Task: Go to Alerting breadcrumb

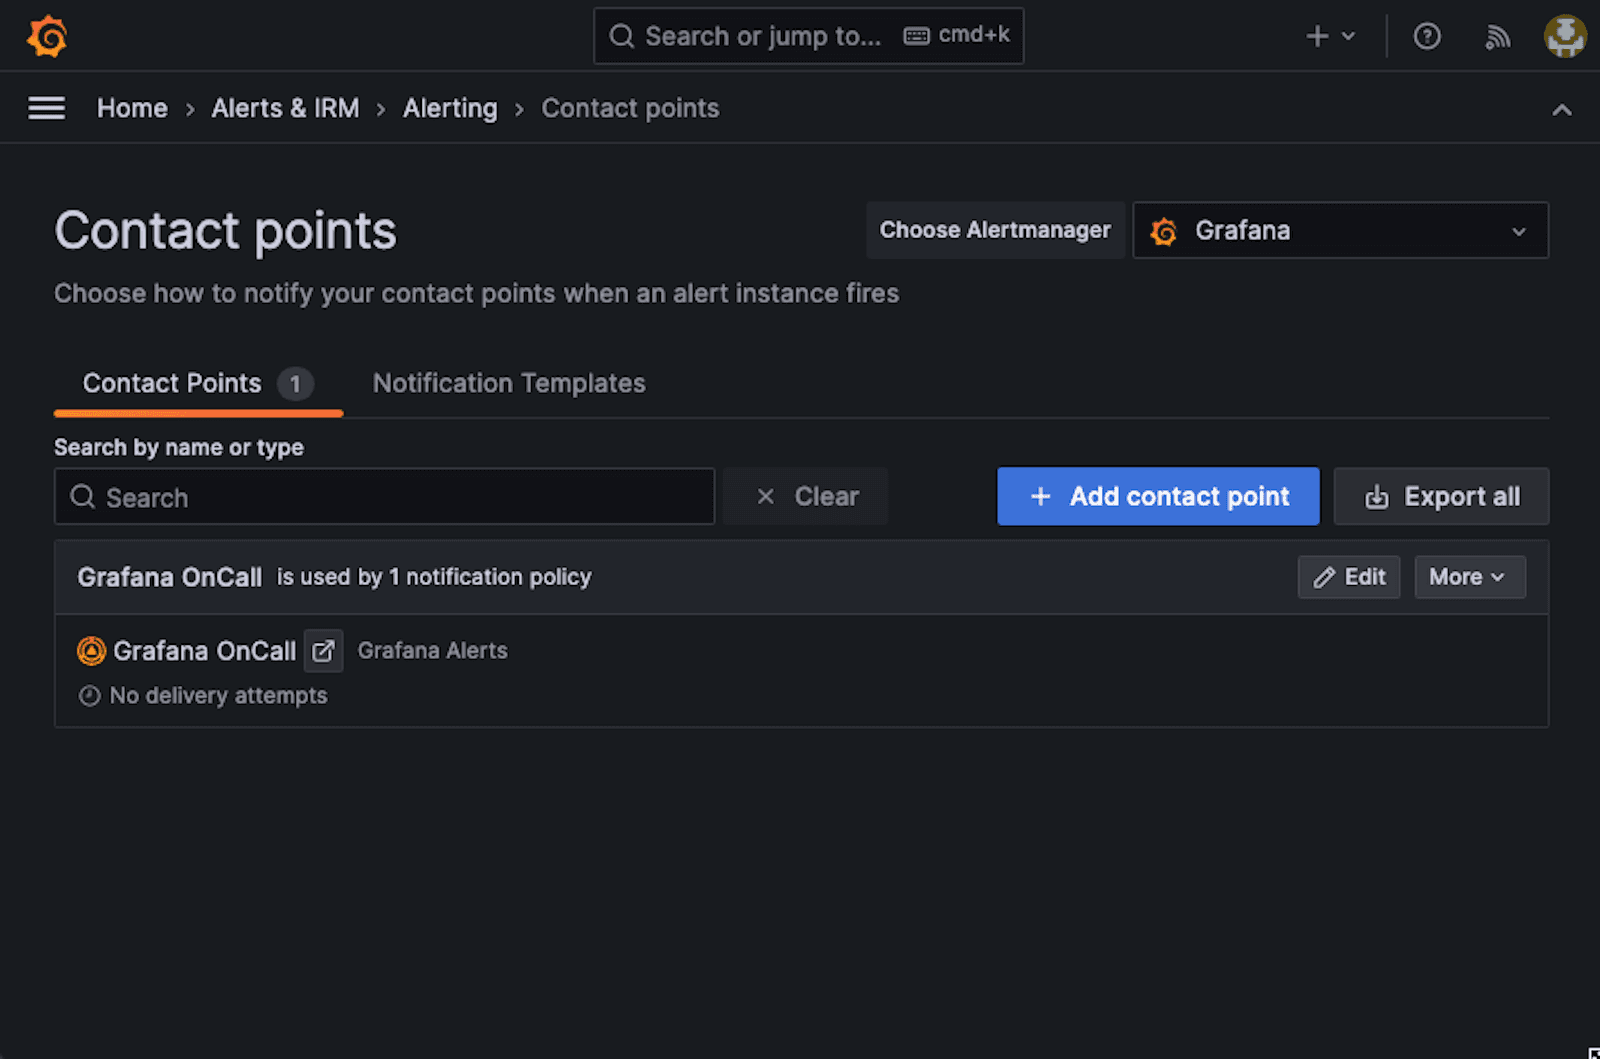Action: (x=450, y=108)
